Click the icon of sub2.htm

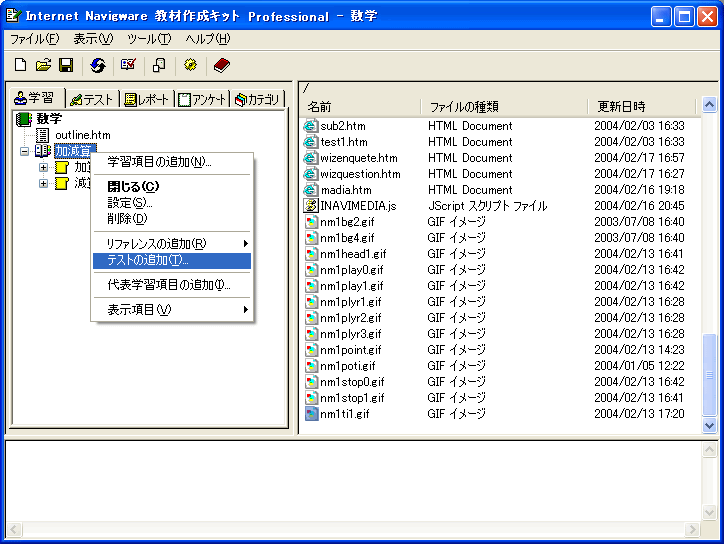point(311,126)
